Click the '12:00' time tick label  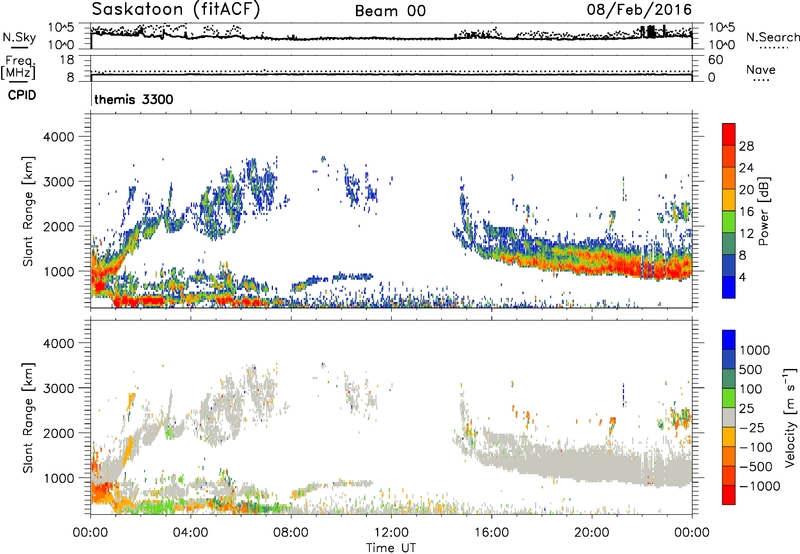click(x=391, y=533)
